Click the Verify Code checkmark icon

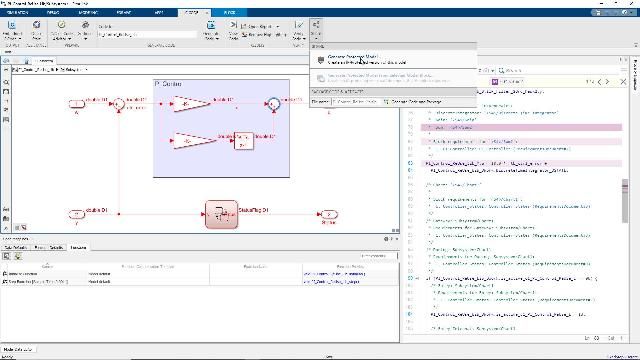(299, 25)
